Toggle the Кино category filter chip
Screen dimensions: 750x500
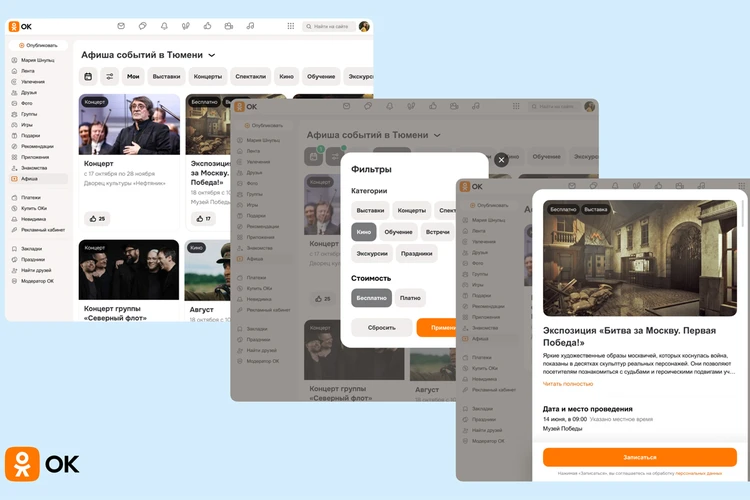point(364,232)
